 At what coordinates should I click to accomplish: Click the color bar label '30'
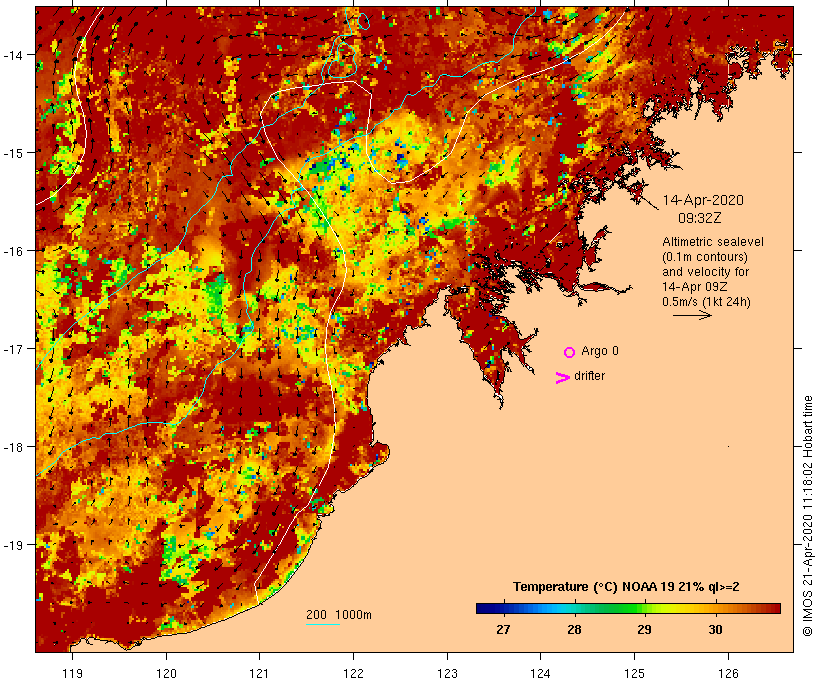pos(715,629)
